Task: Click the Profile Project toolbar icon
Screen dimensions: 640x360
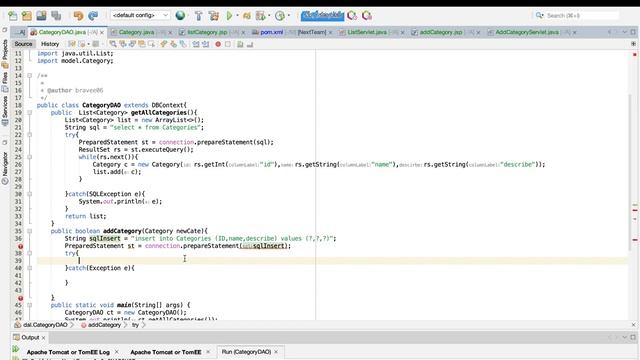Action: pyautogui.click(x=260, y=16)
